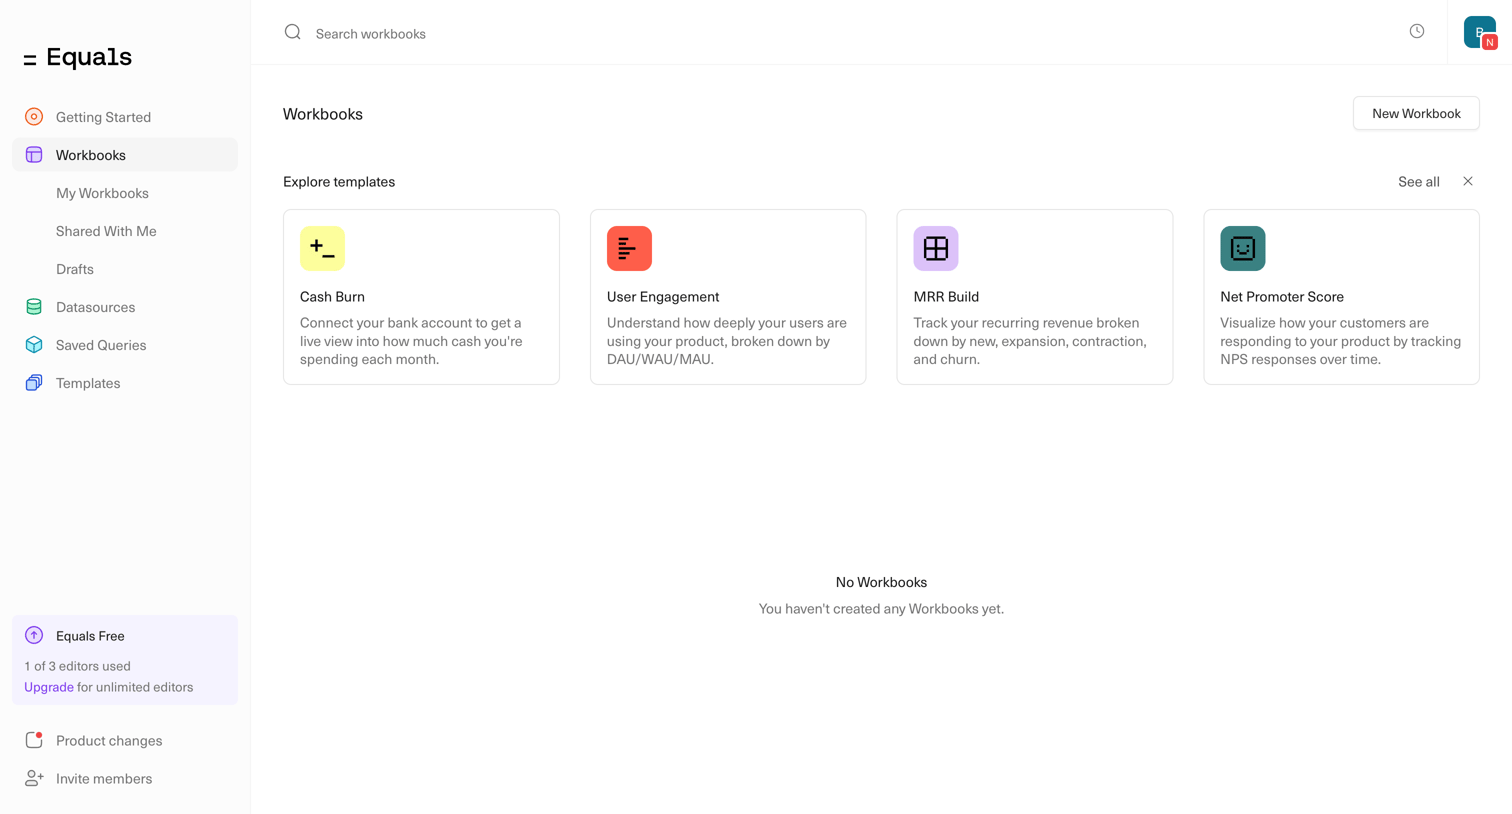This screenshot has height=814, width=1512.
Task: Open the user profile avatar
Action: click(x=1480, y=32)
